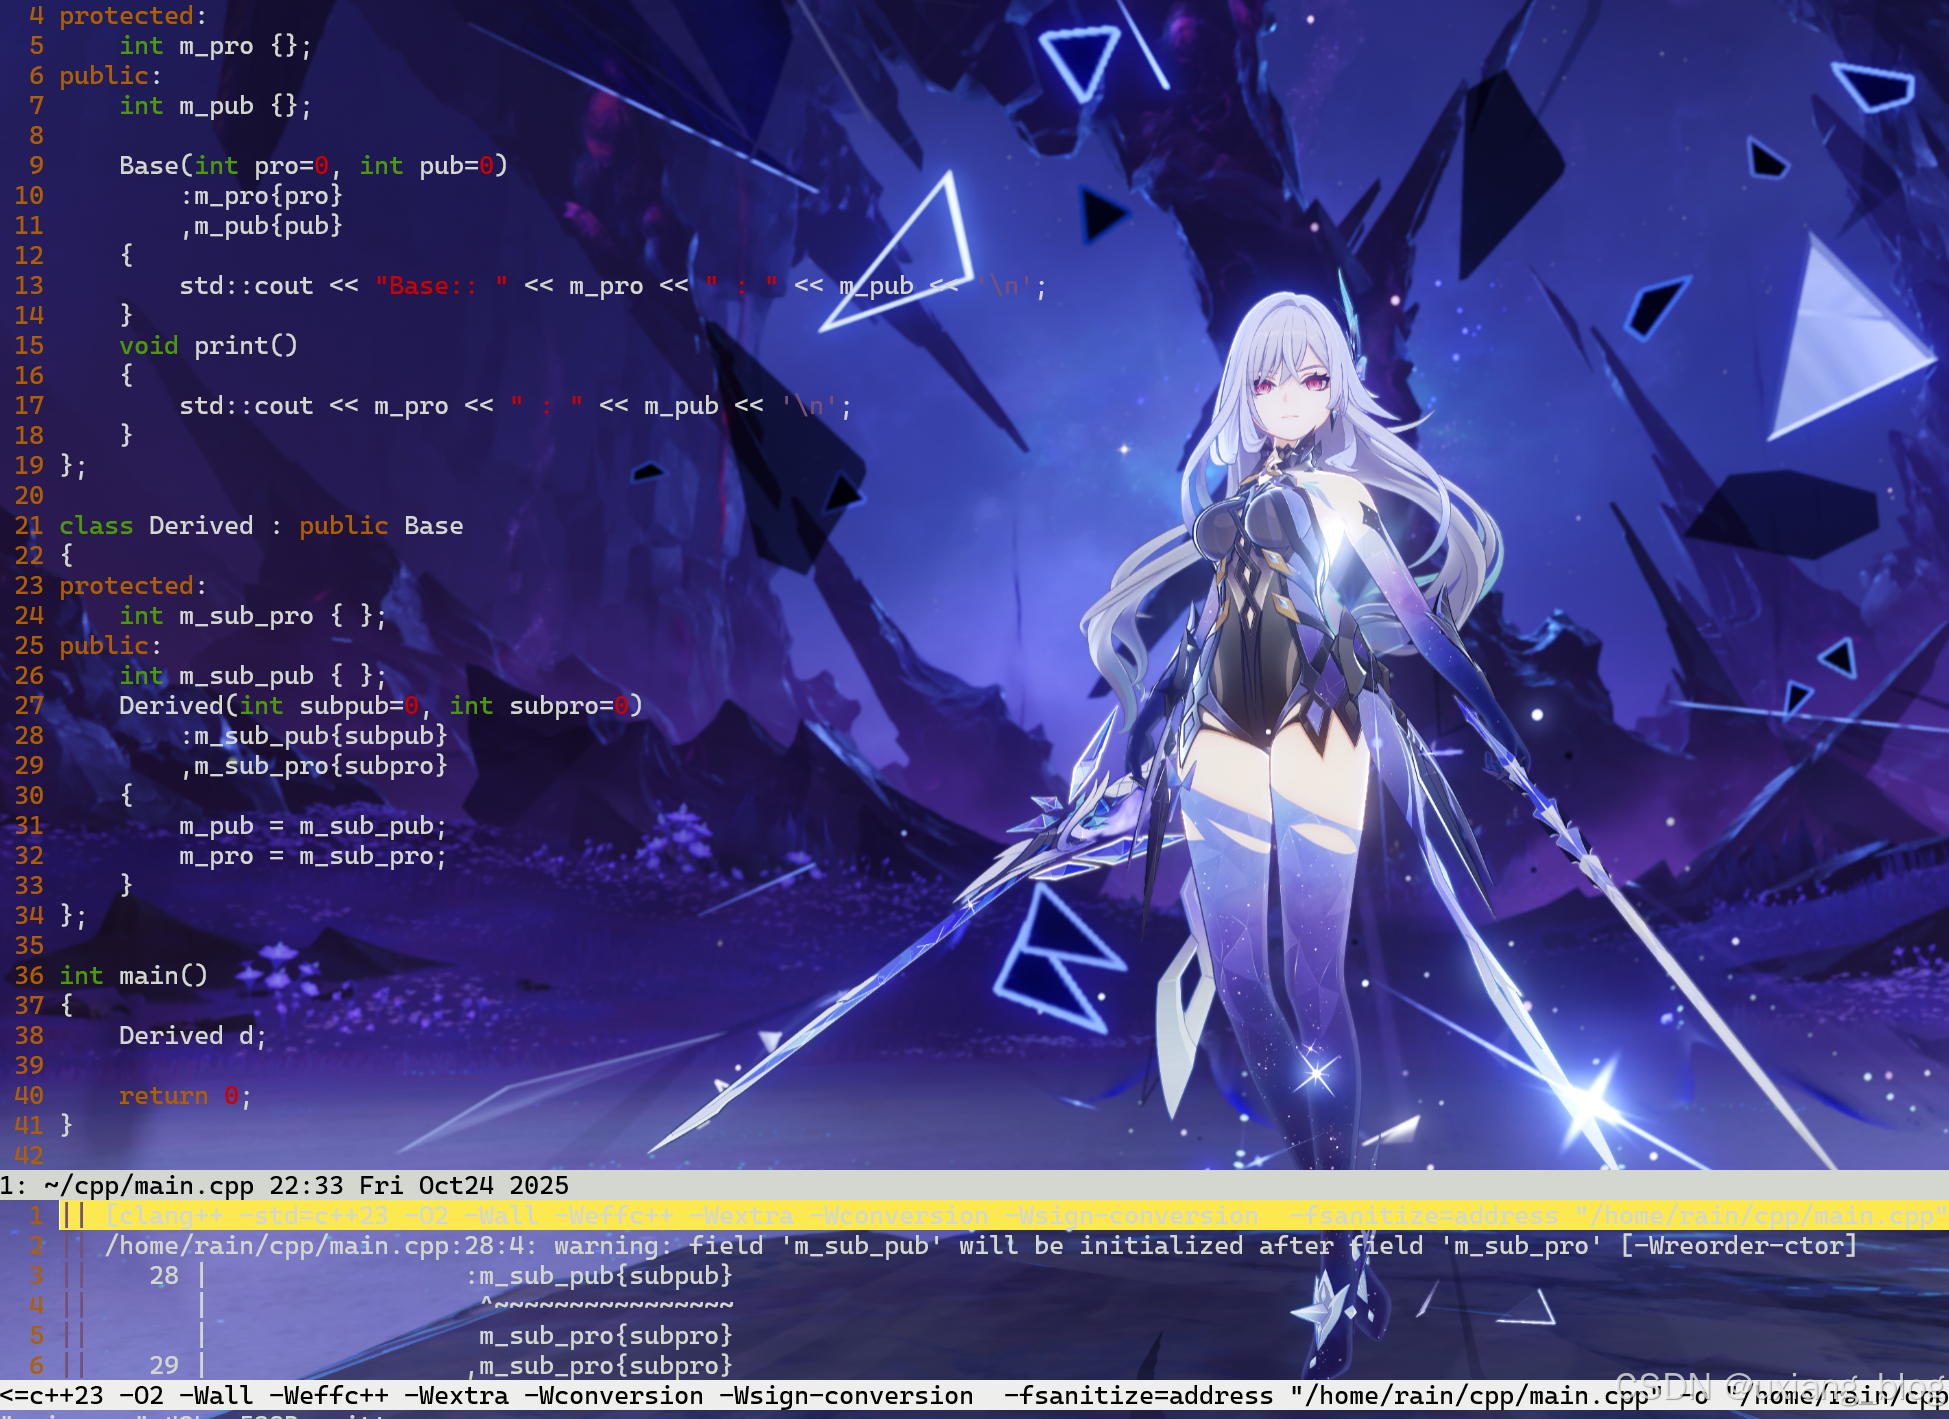Click ',m_sub_pro{subpro}' initializer on line 29
Viewport: 1949px width, 1419px height.
314,766
